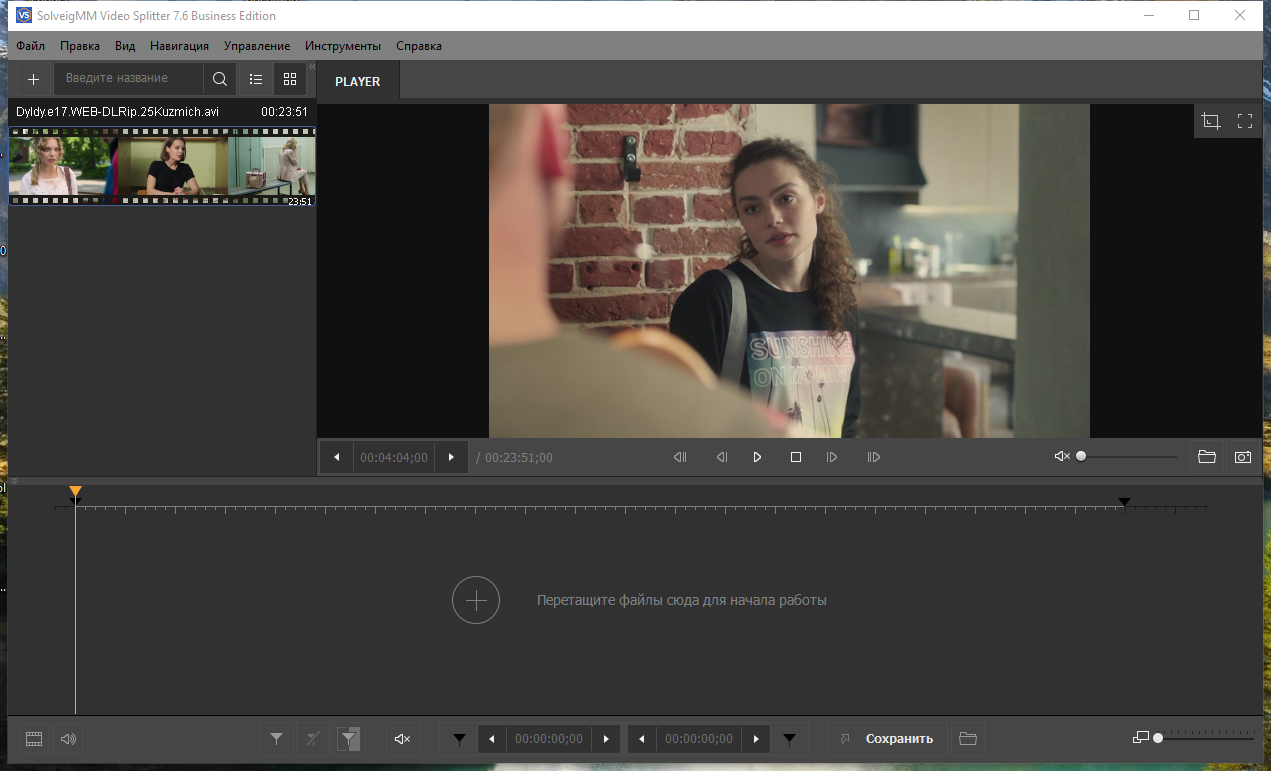Toggle the player's mute speaker icon
Viewport: 1271px width, 771px height.
[x=1062, y=457]
